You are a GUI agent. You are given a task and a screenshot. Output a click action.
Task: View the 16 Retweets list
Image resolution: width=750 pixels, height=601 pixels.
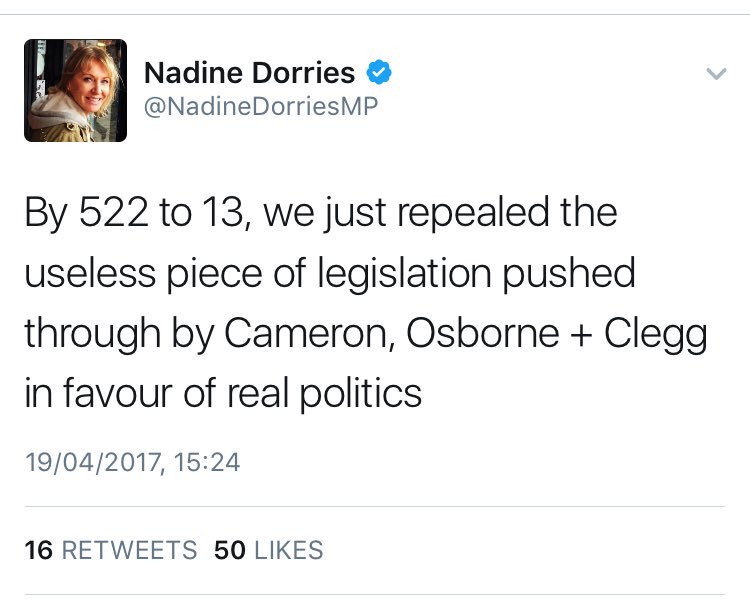pyautogui.click(x=110, y=550)
